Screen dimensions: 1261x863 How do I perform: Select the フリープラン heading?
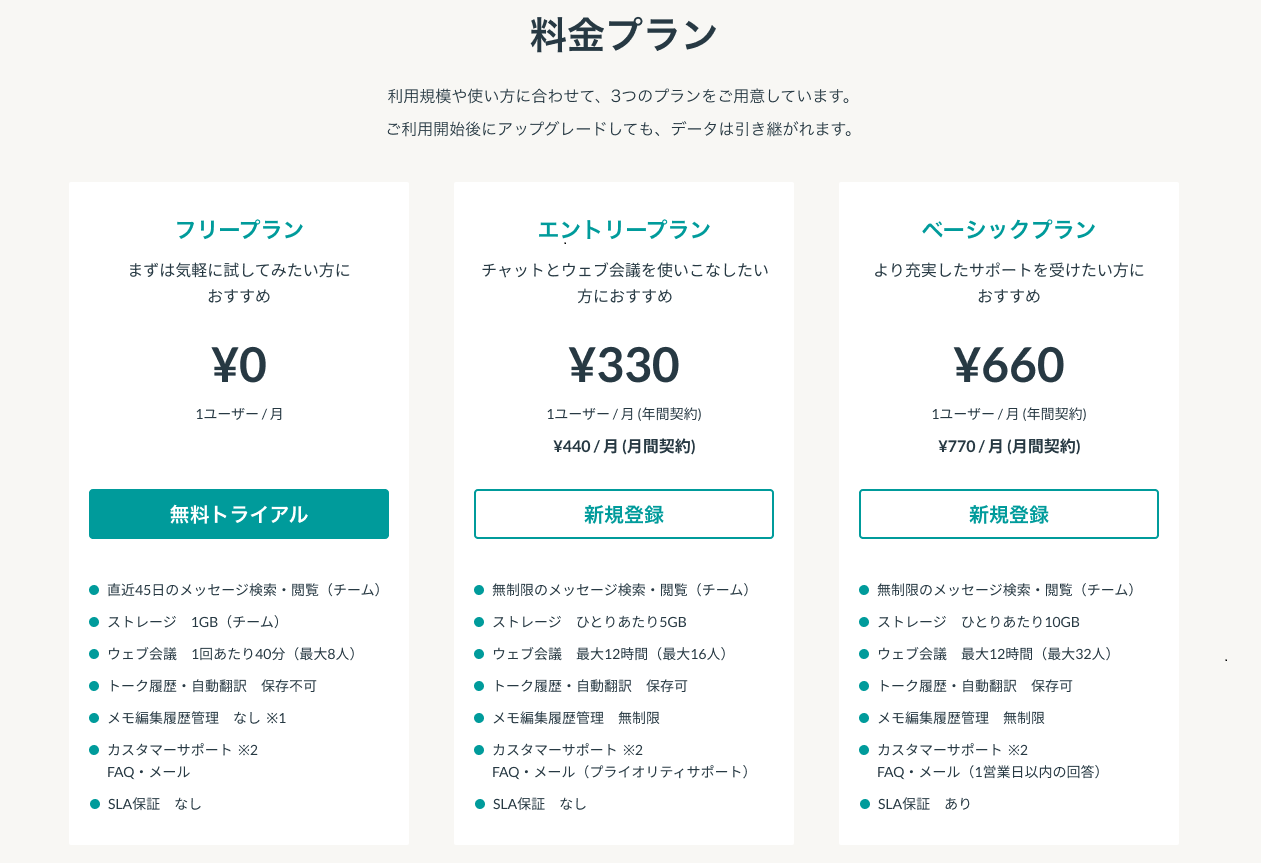click(x=239, y=230)
